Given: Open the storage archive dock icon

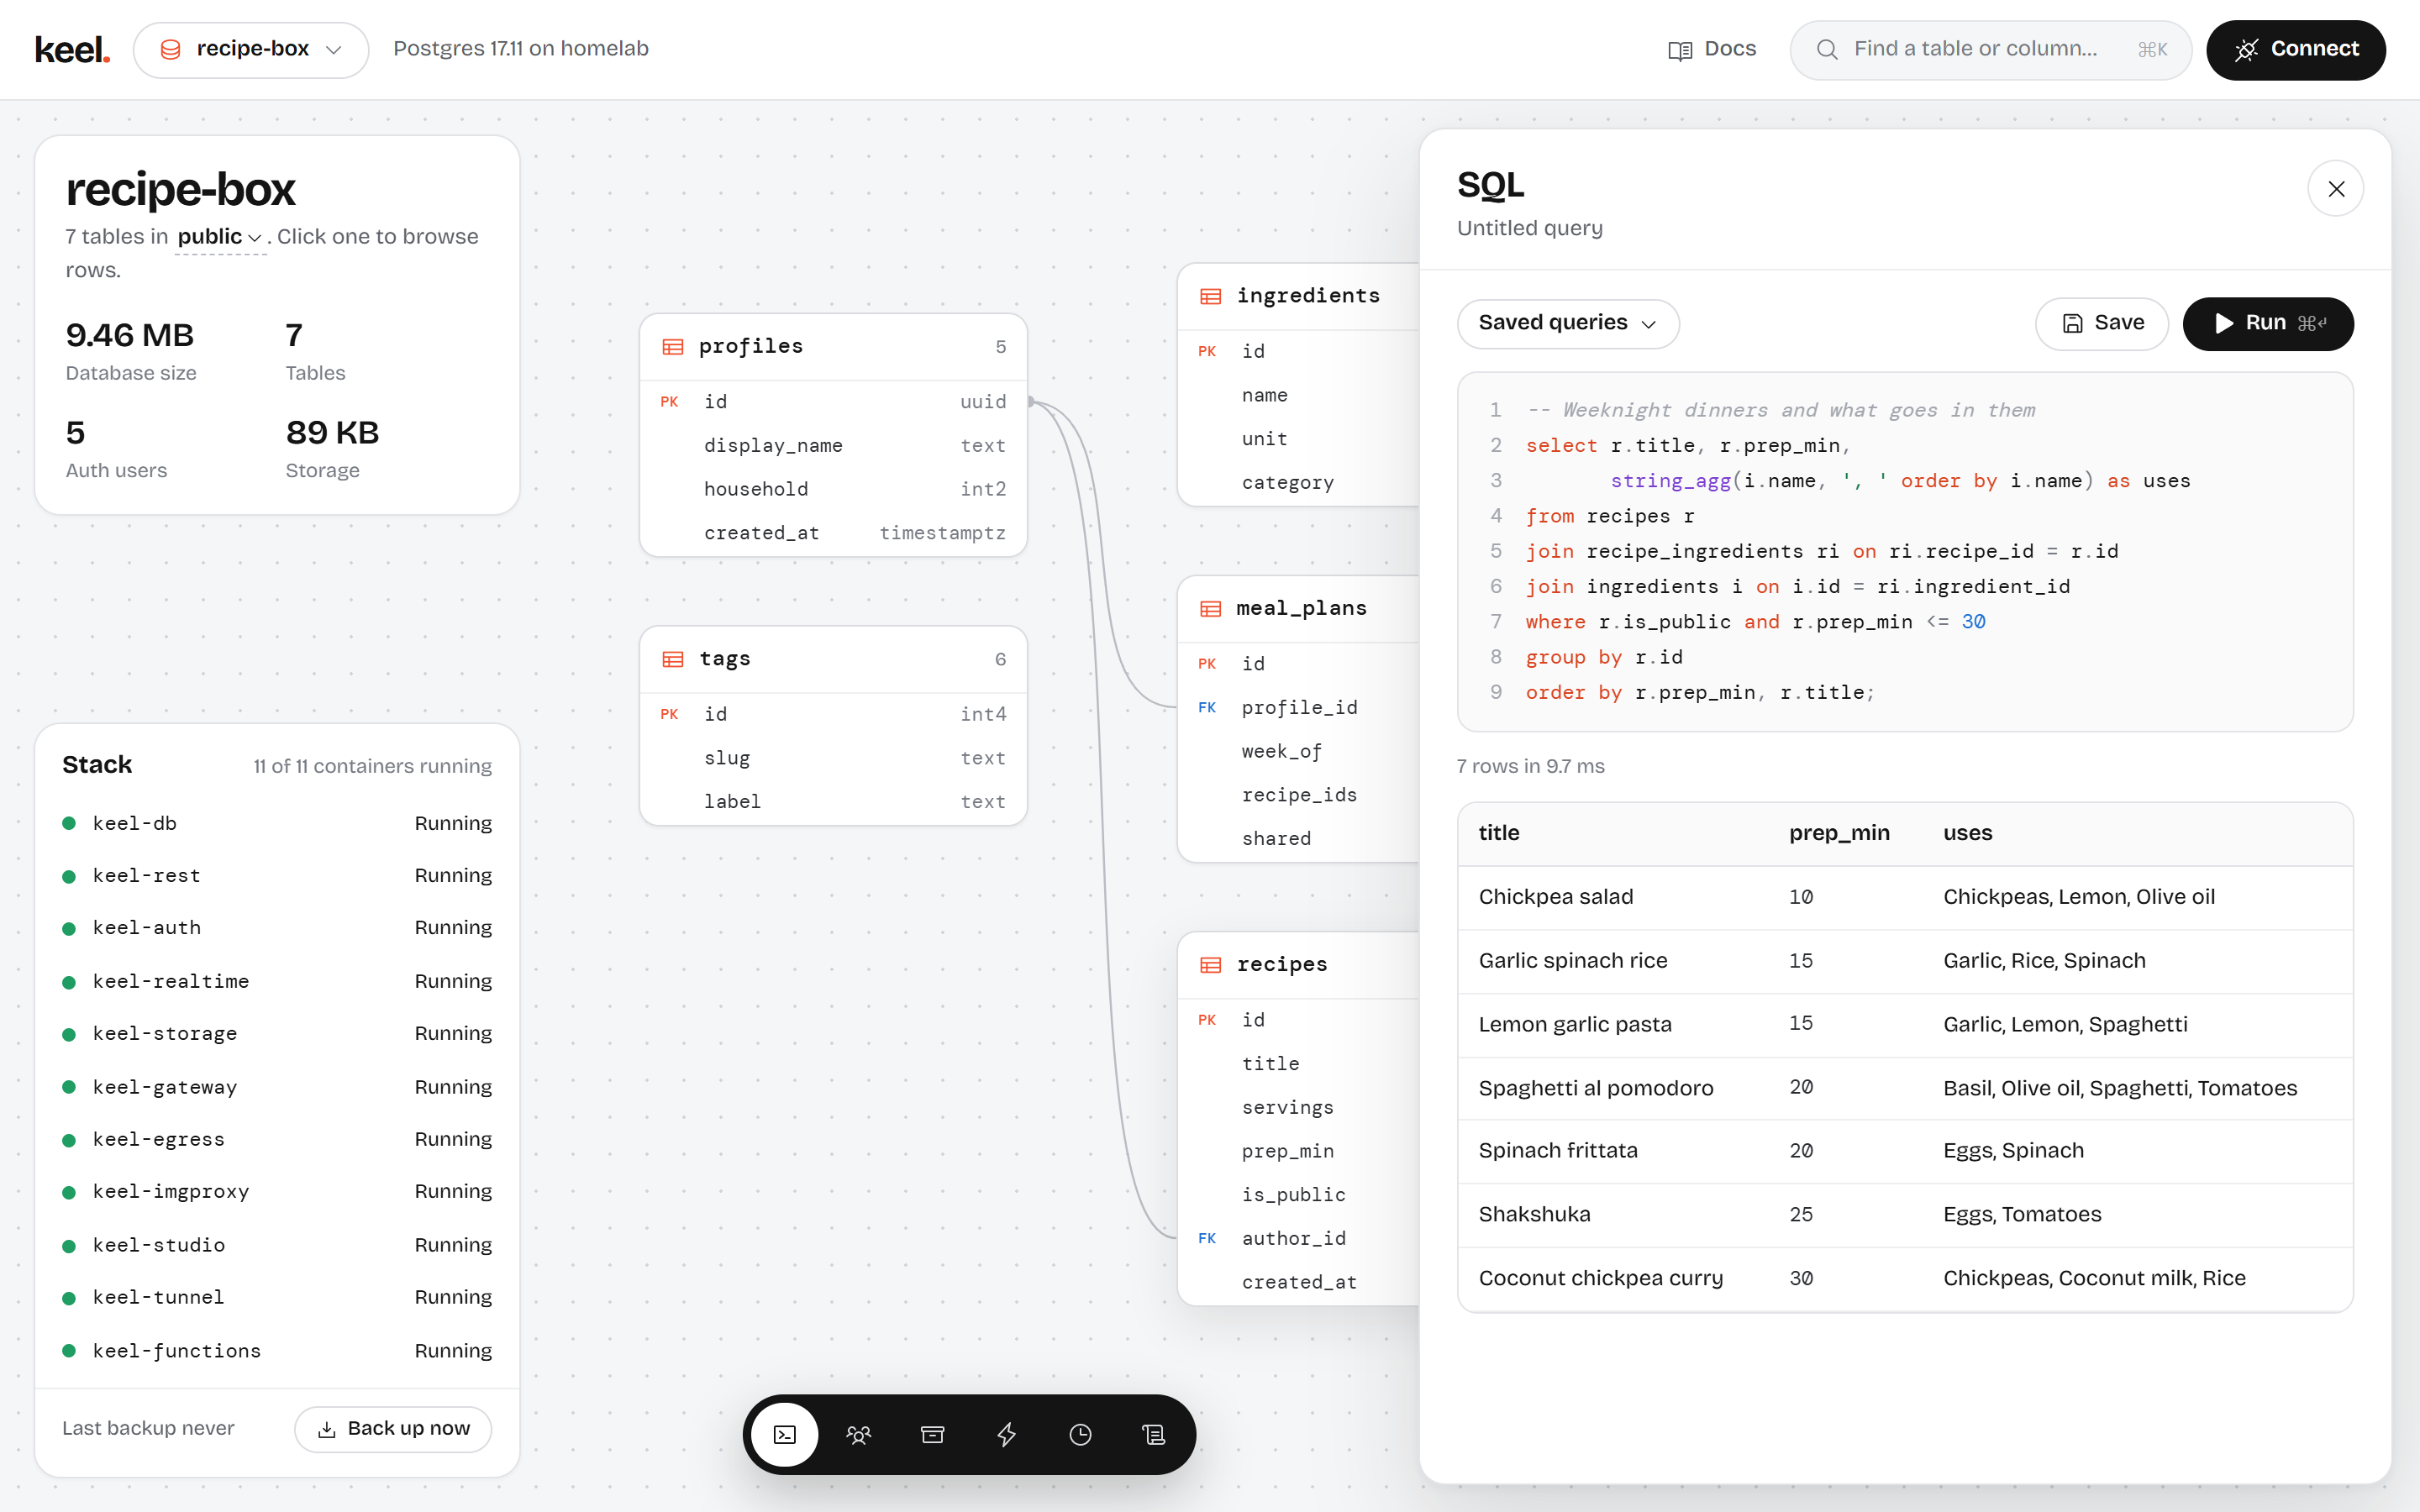Looking at the screenshot, I should click(x=932, y=1434).
